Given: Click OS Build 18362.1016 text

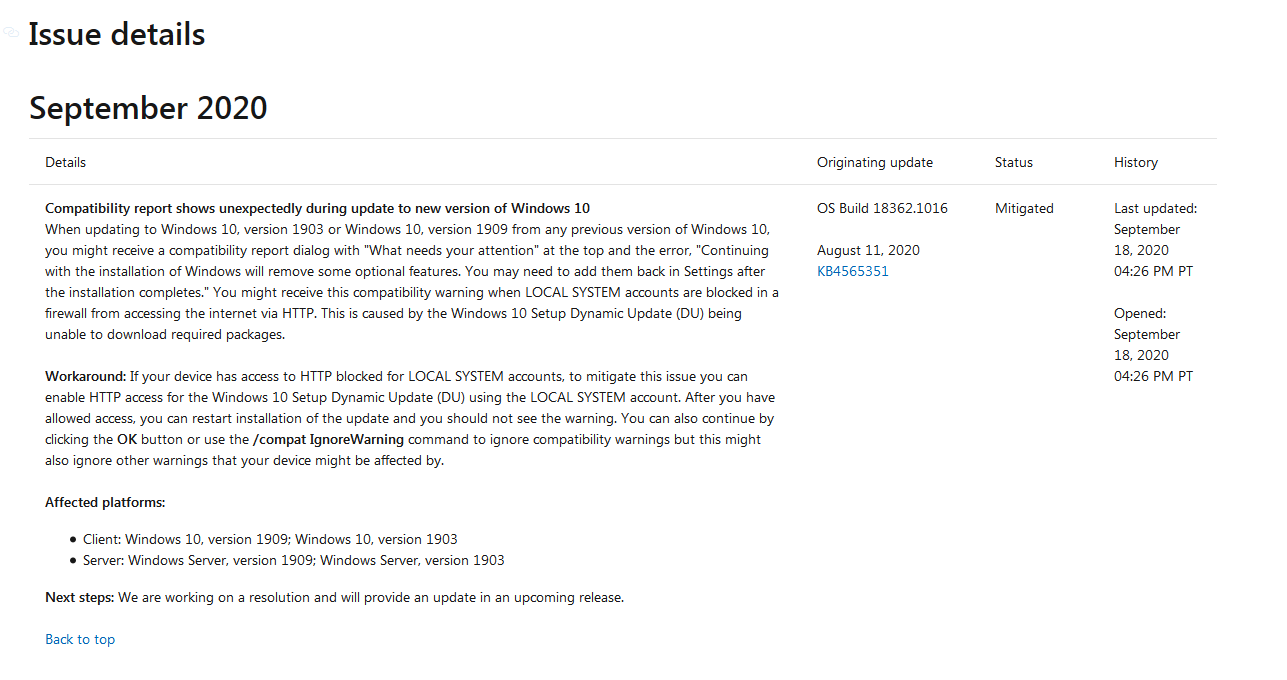Looking at the screenshot, I should 882,208.
